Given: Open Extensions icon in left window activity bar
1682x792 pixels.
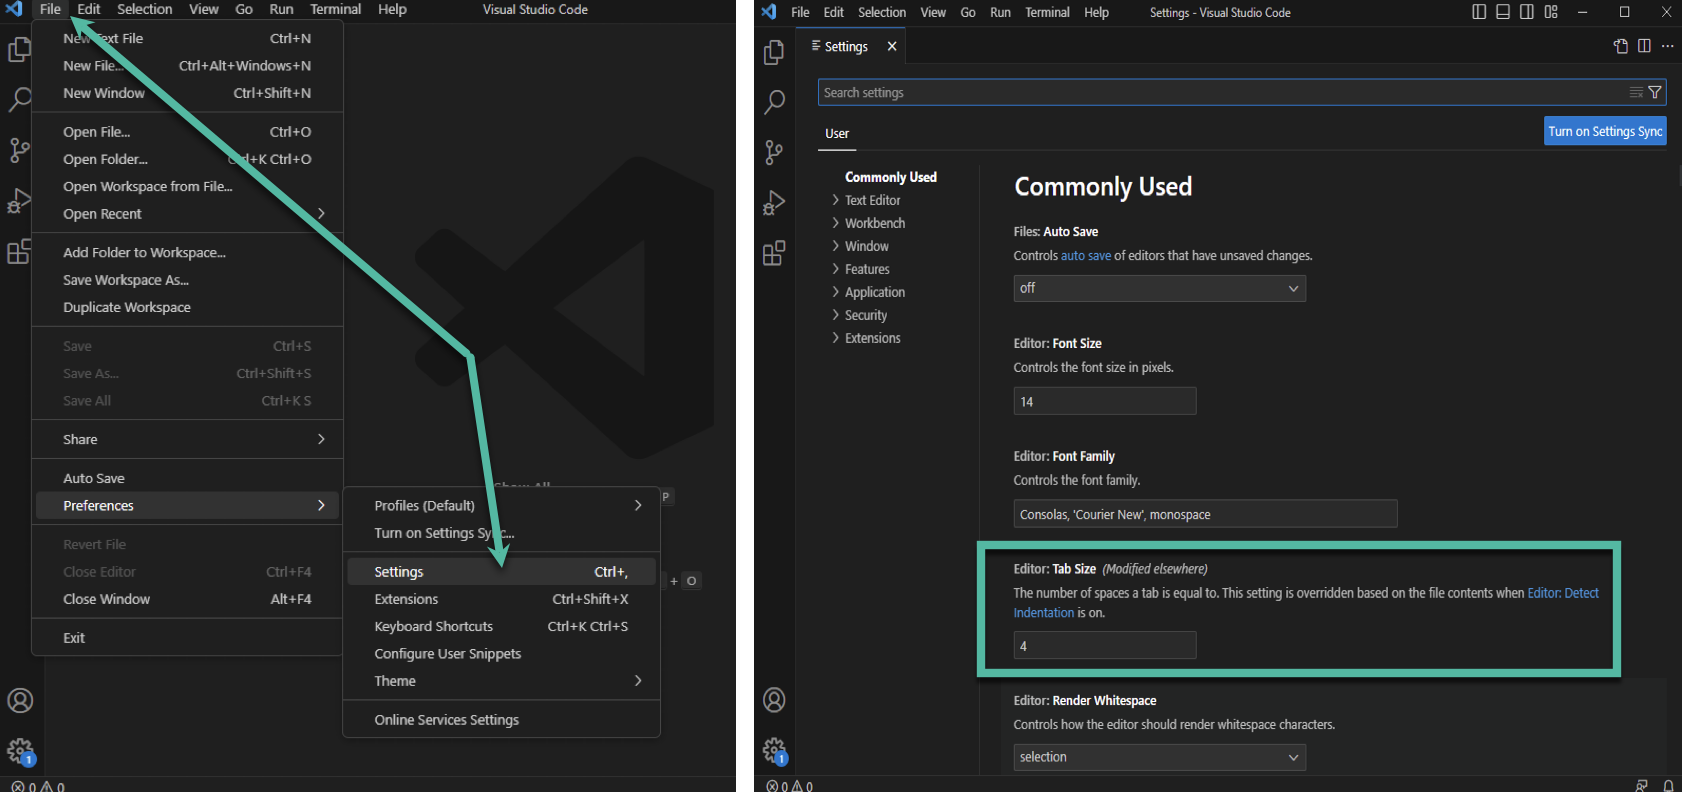Looking at the screenshot, I should pos(19,251).
